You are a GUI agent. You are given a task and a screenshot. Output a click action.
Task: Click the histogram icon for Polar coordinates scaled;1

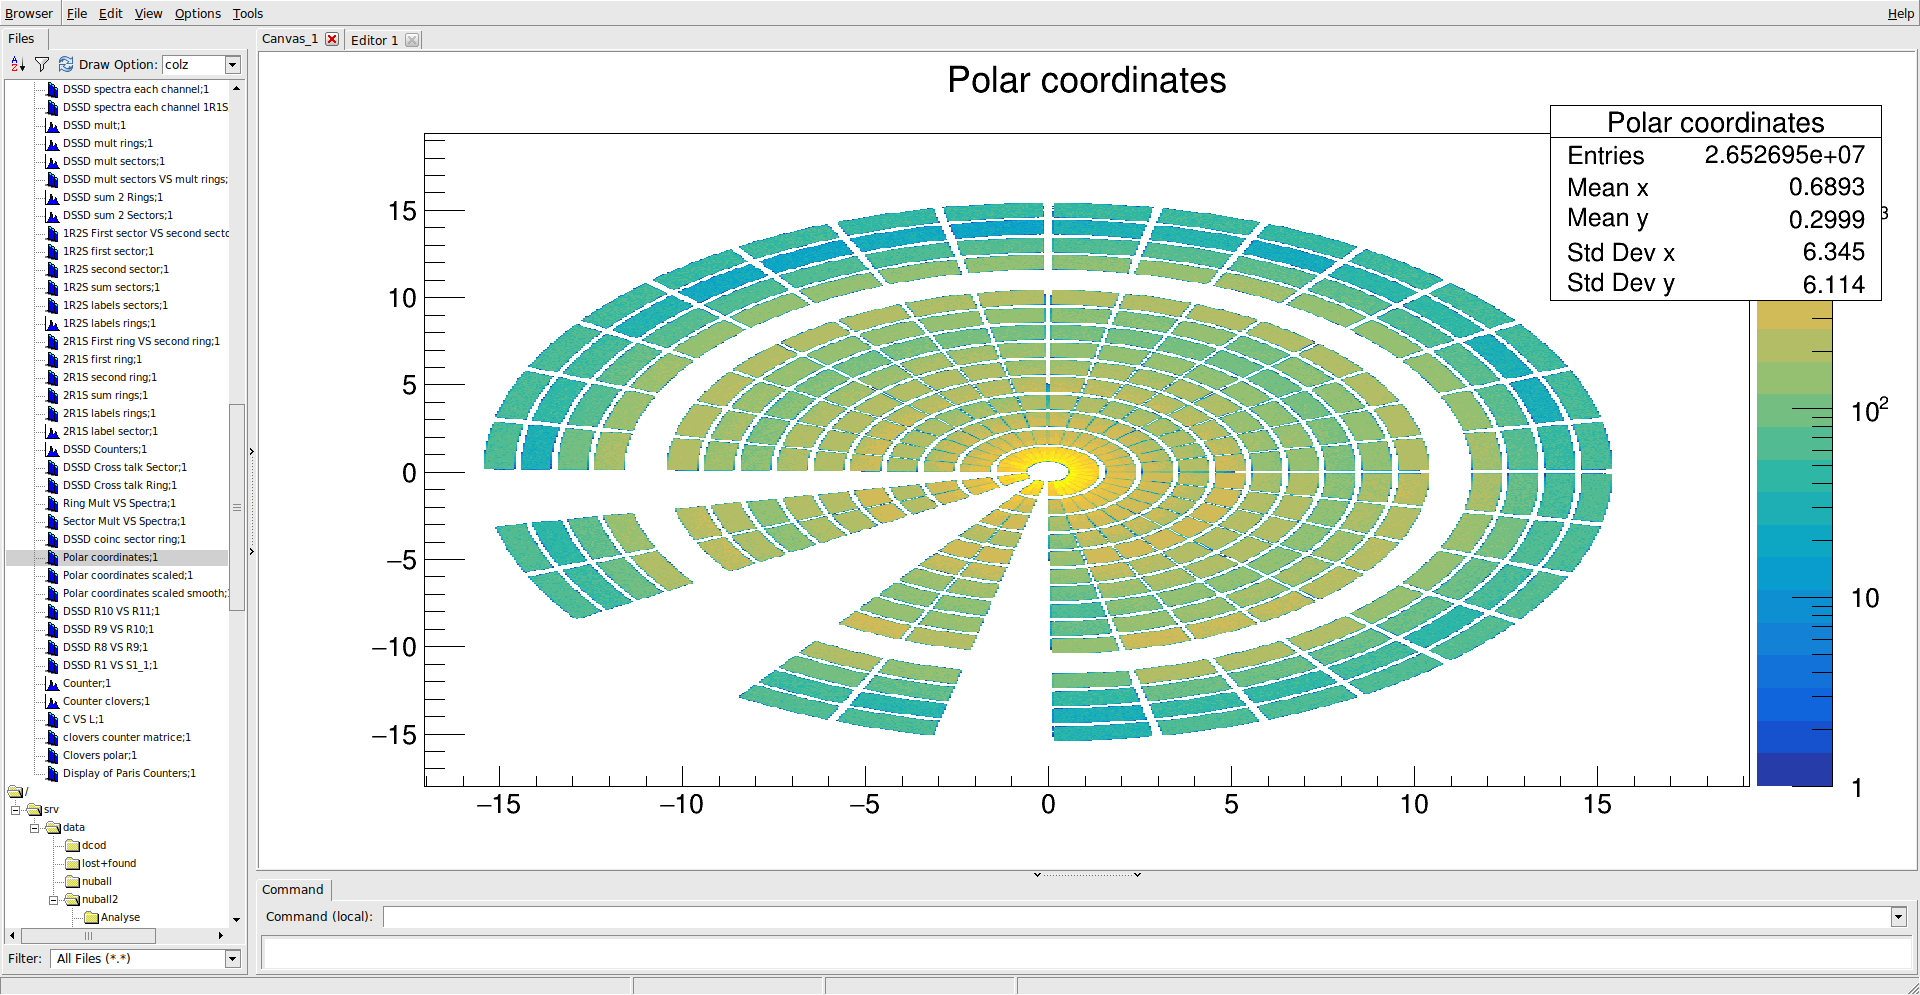[x=53, y=576]
